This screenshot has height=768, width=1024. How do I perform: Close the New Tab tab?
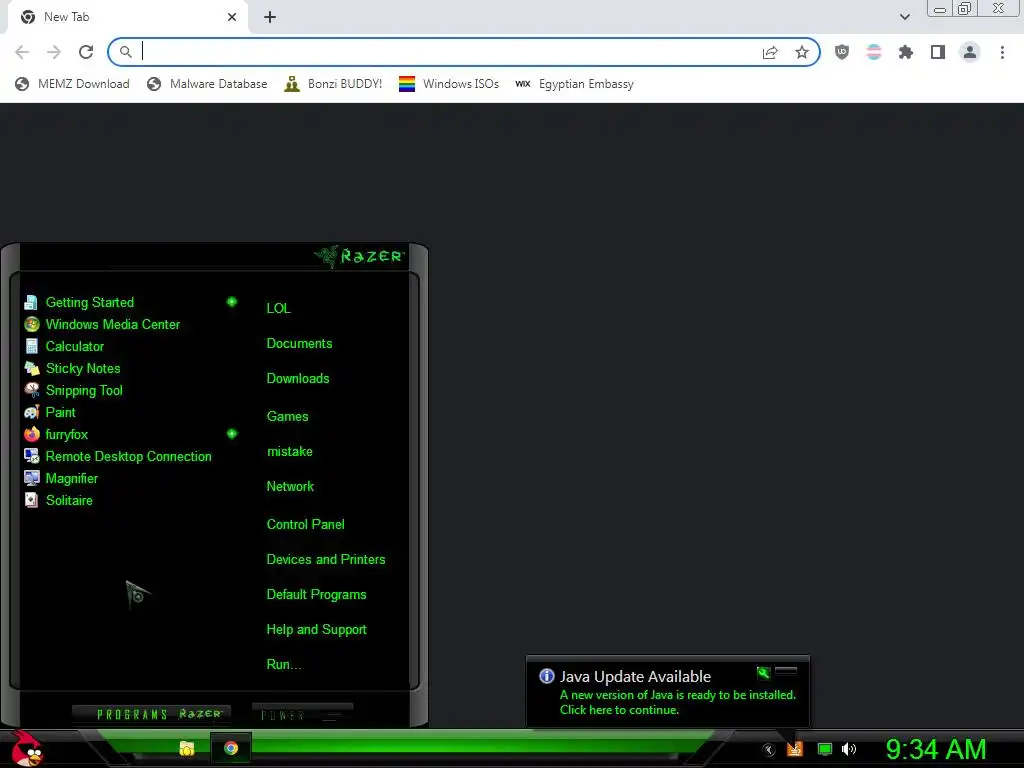tap(232, 17)
